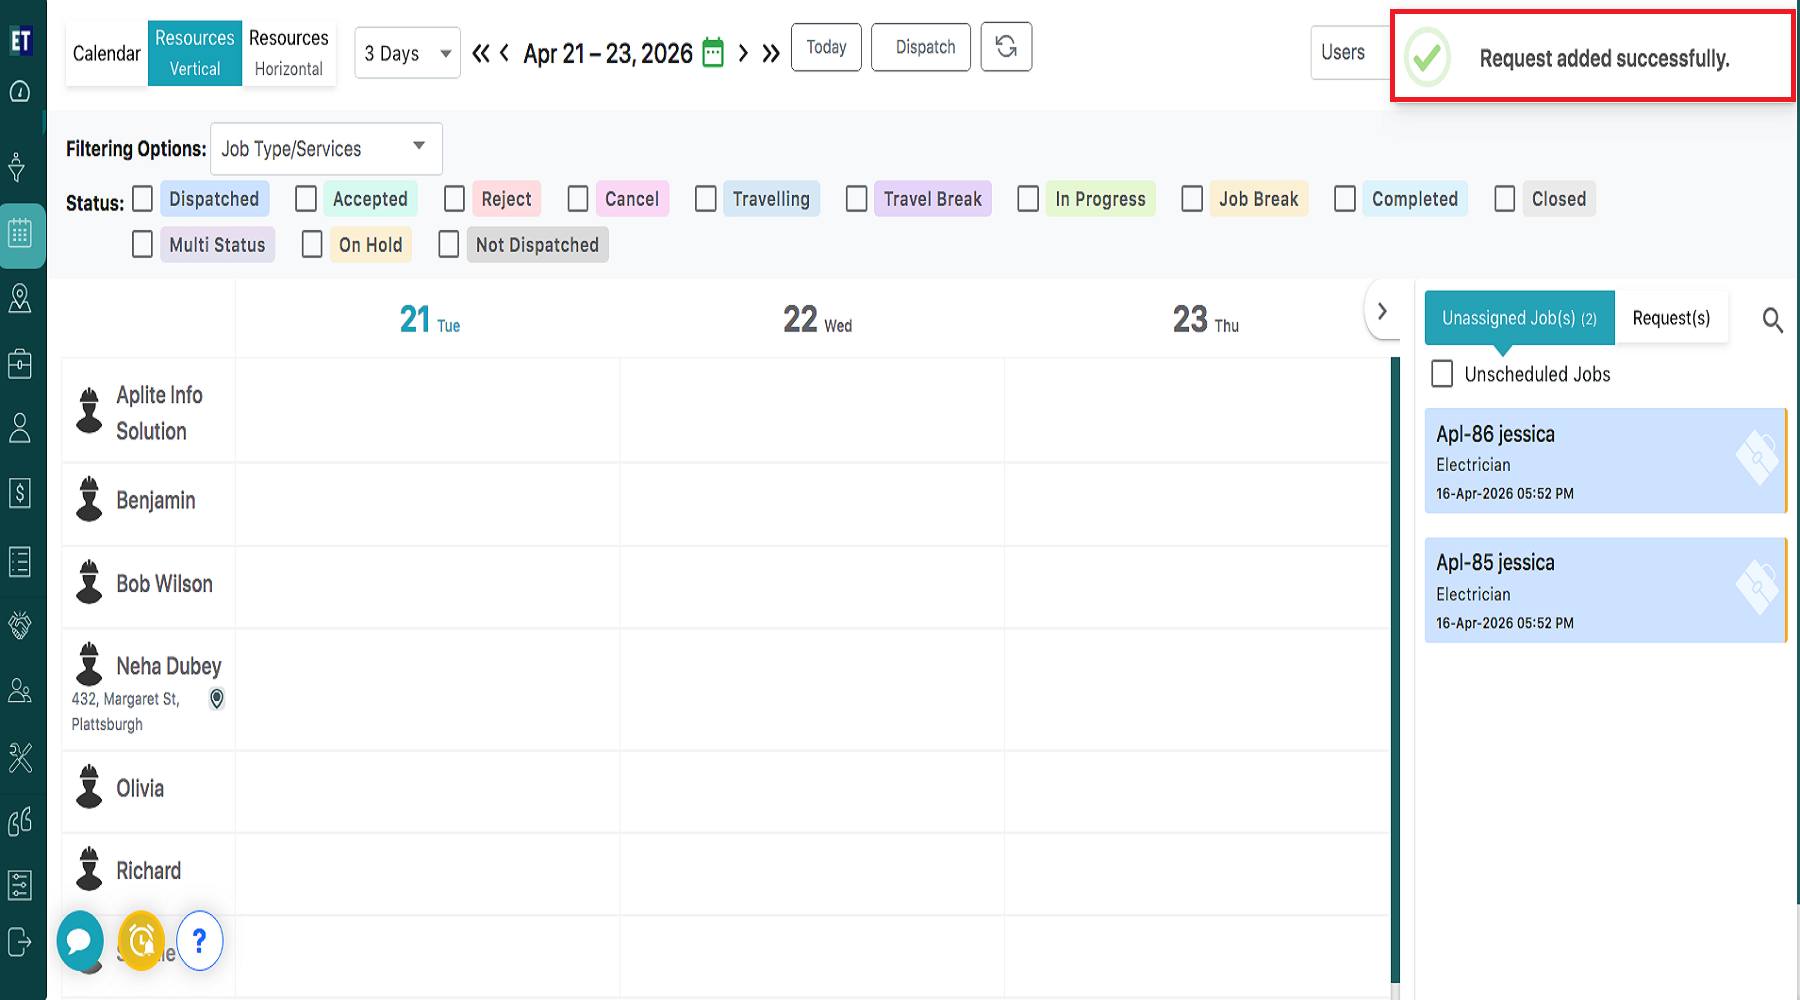Viewport: 1800px width, 1000px height.
Task: Open the chat bubble widget
Action: 80,941
